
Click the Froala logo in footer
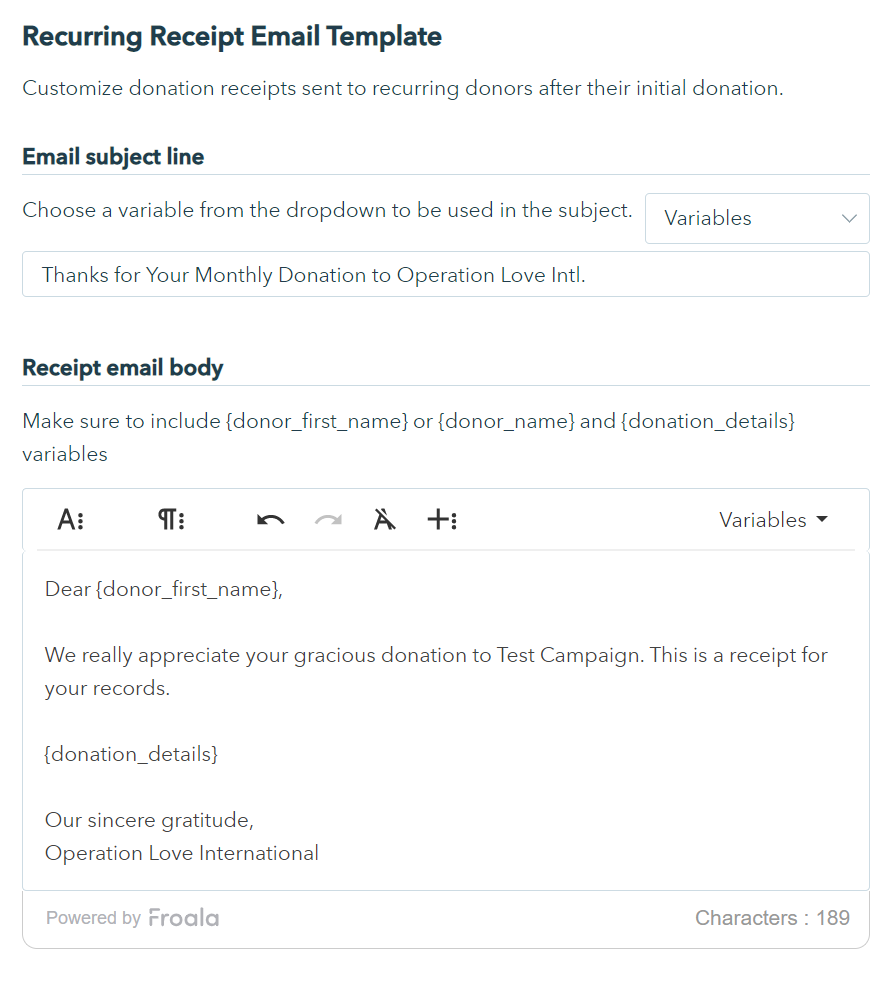coord(184,918)
